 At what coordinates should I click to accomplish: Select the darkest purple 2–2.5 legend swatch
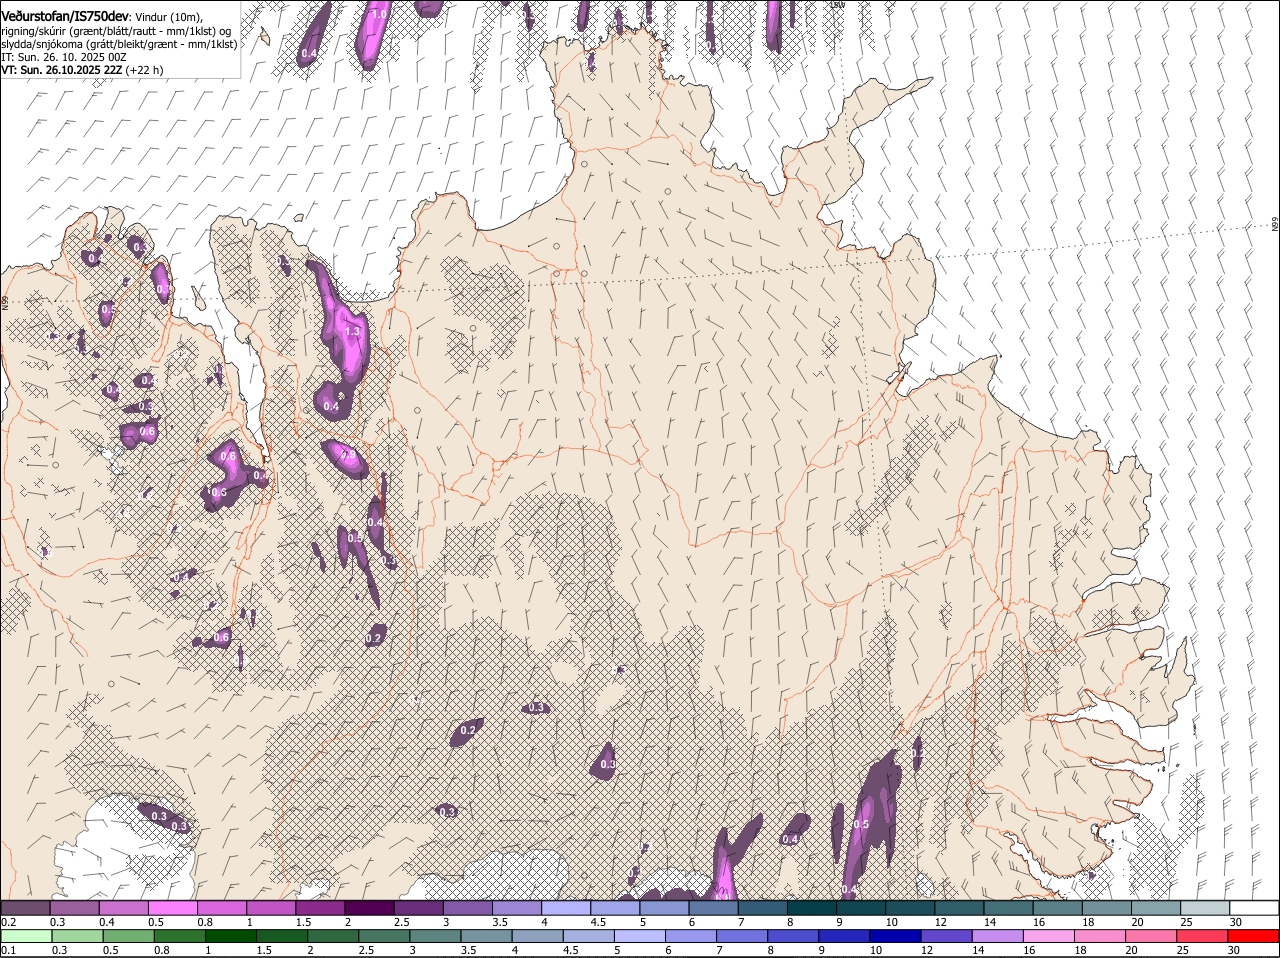point(369,907)
